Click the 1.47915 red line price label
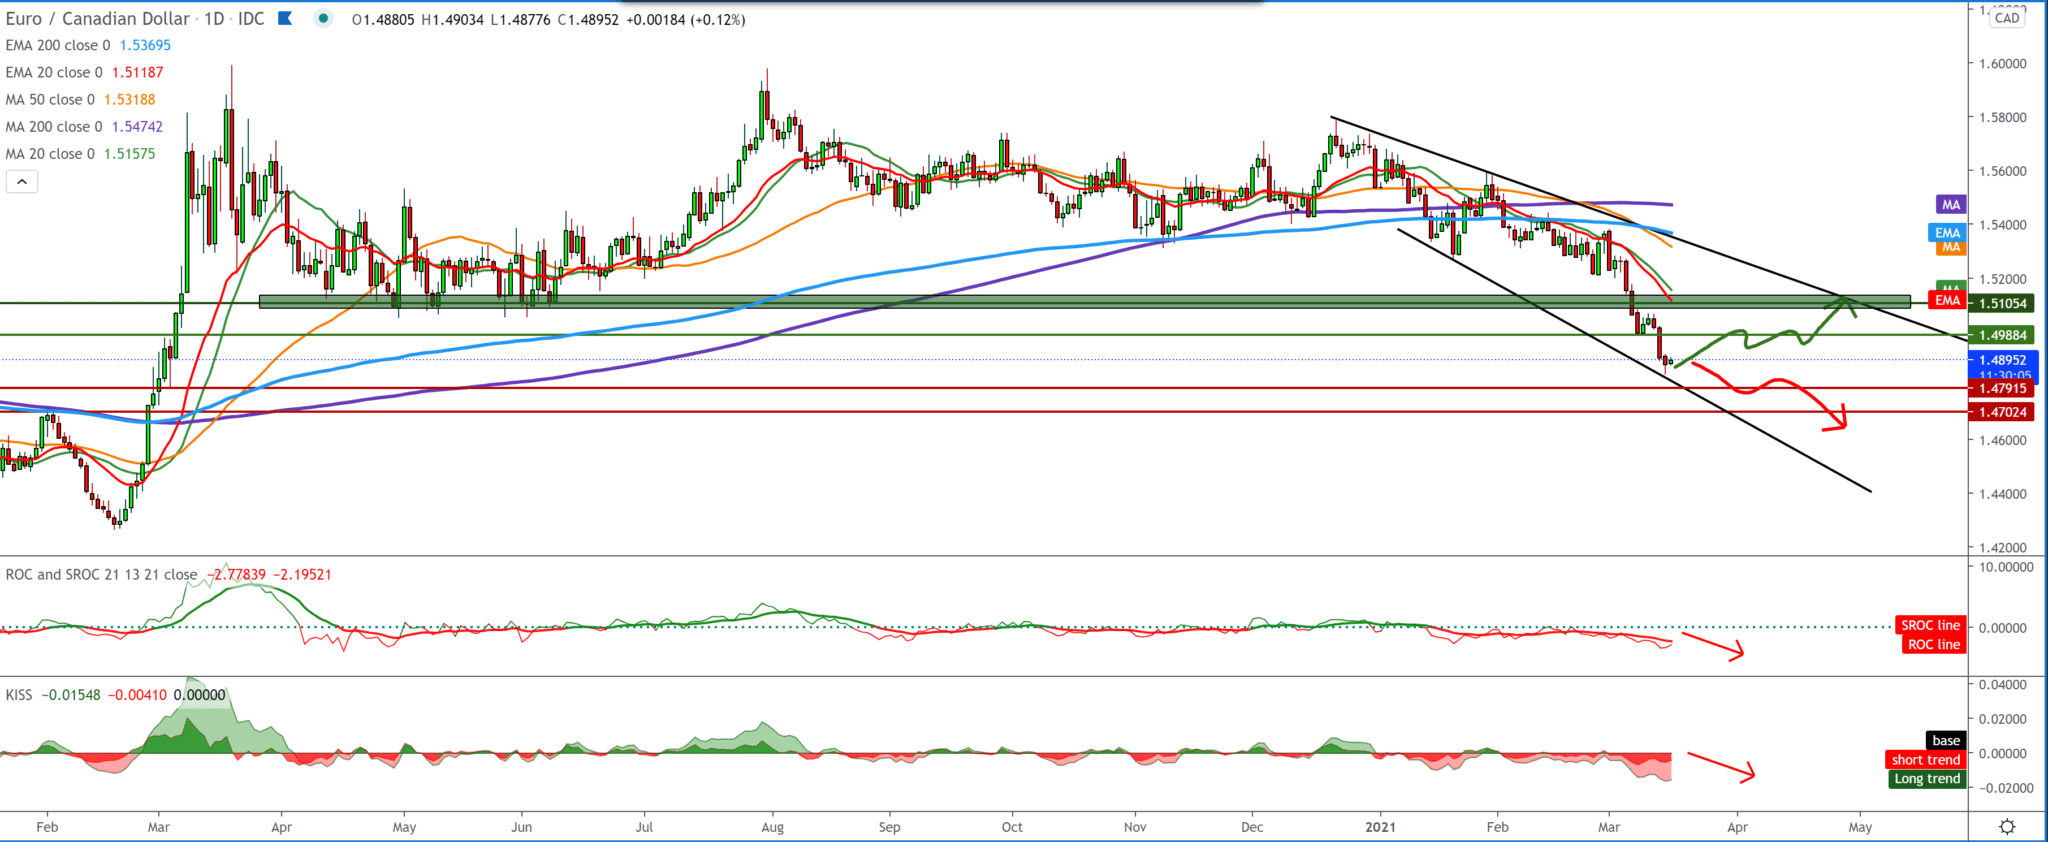This screenshot has width=2048, height=842. point(2003,389)
